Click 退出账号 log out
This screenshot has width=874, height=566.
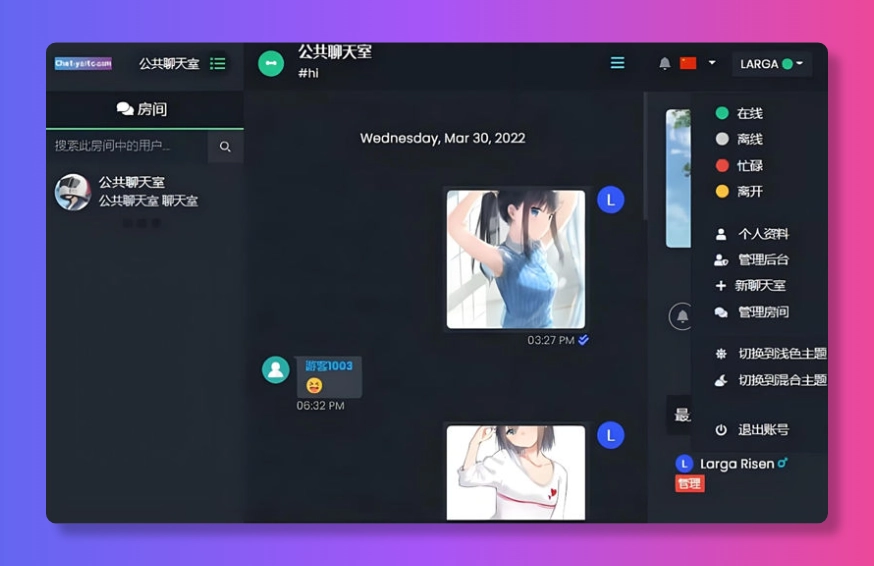752,430
